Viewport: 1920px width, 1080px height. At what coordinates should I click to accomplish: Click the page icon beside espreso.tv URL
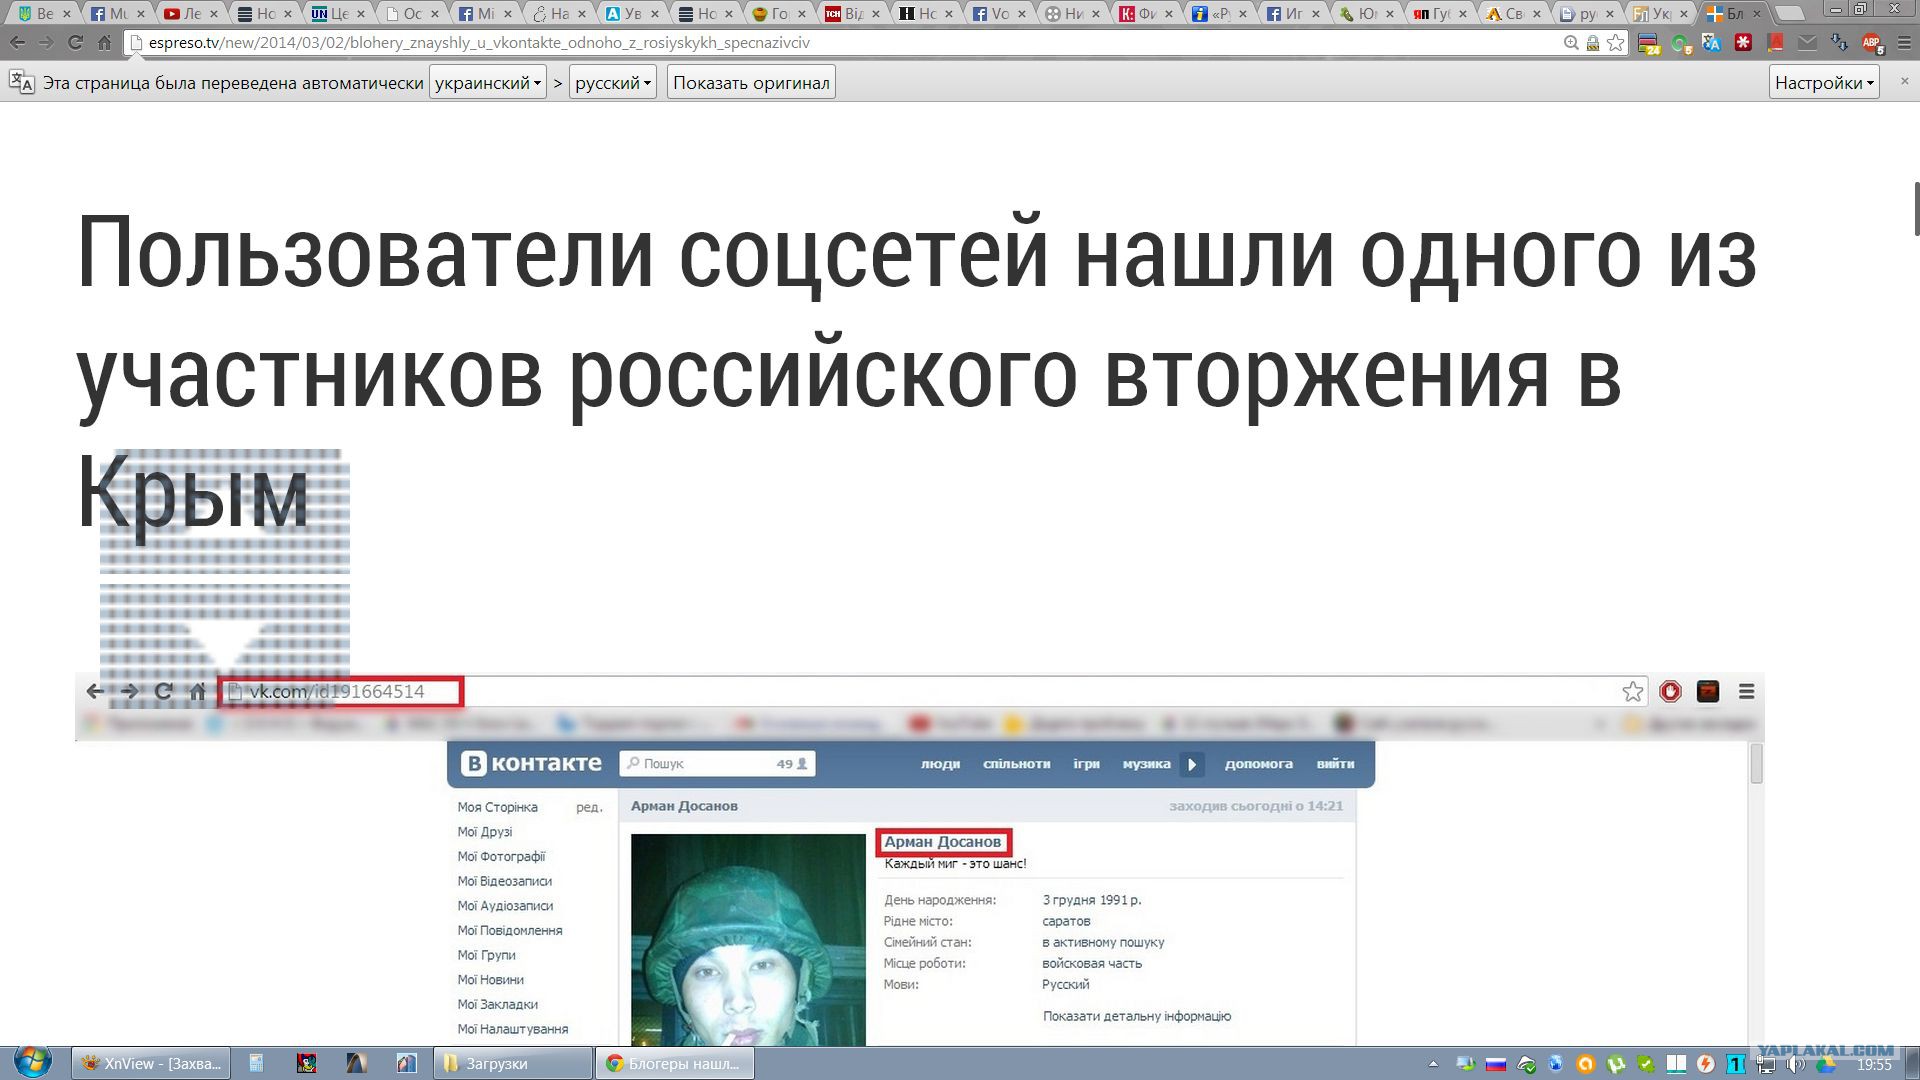[x=137, y=43]
